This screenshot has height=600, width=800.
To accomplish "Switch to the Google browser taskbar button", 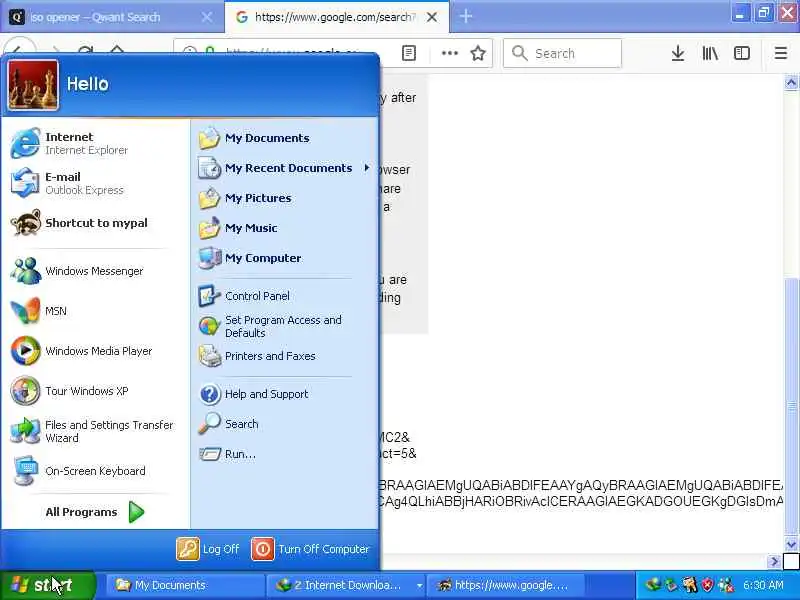I will (505, 585).
